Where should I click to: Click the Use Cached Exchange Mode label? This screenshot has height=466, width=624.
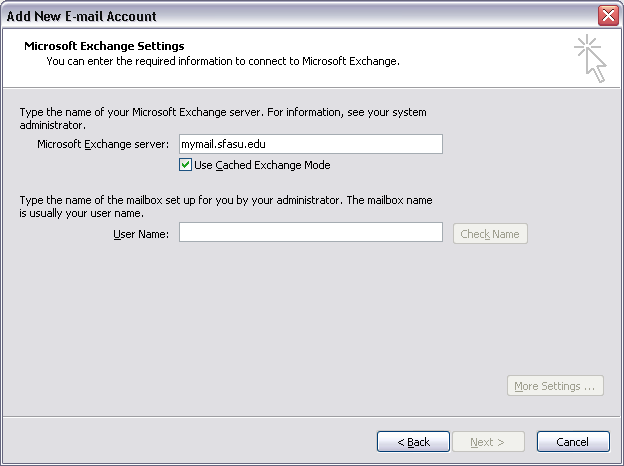[262, 165]
